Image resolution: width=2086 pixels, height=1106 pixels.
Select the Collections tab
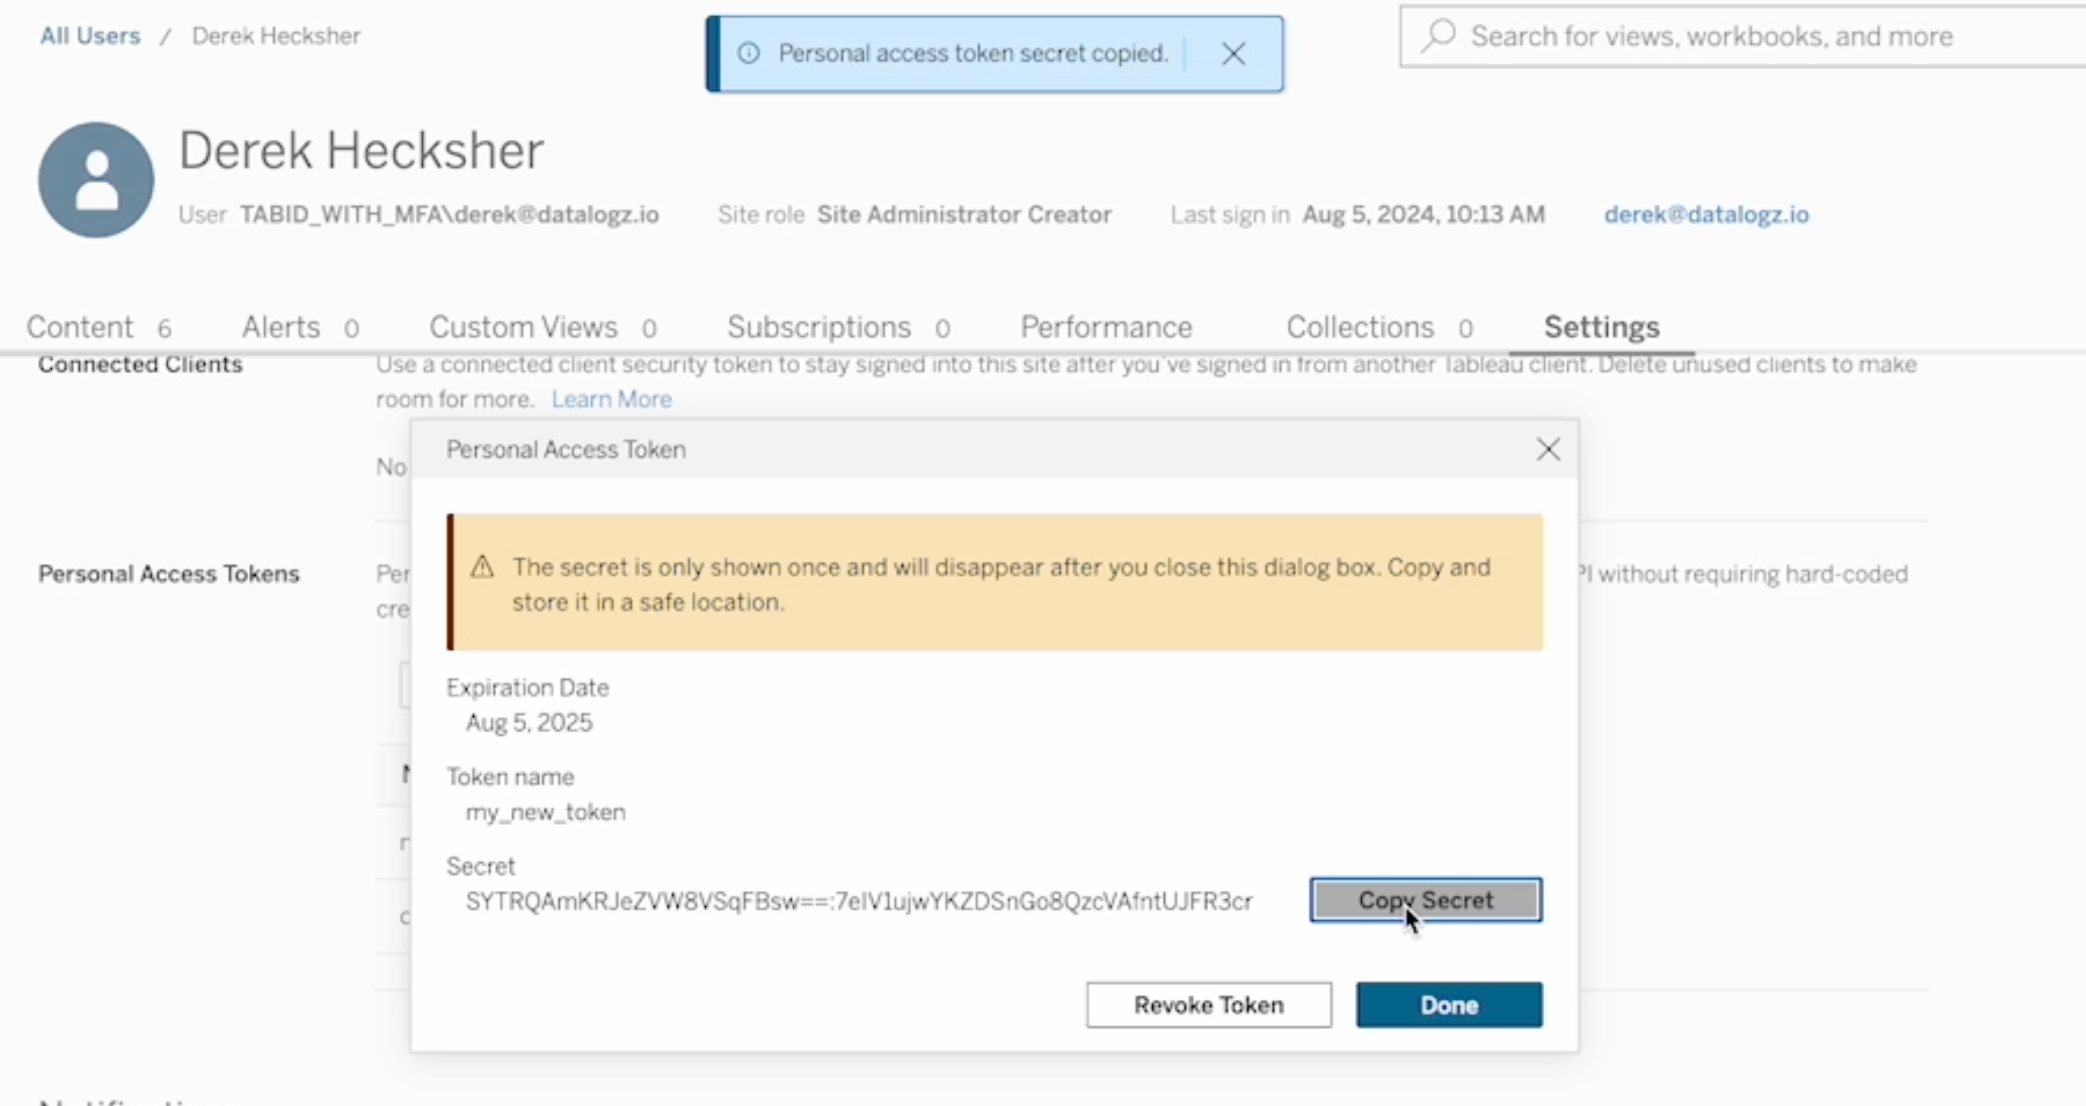[x=1359, y=328]
